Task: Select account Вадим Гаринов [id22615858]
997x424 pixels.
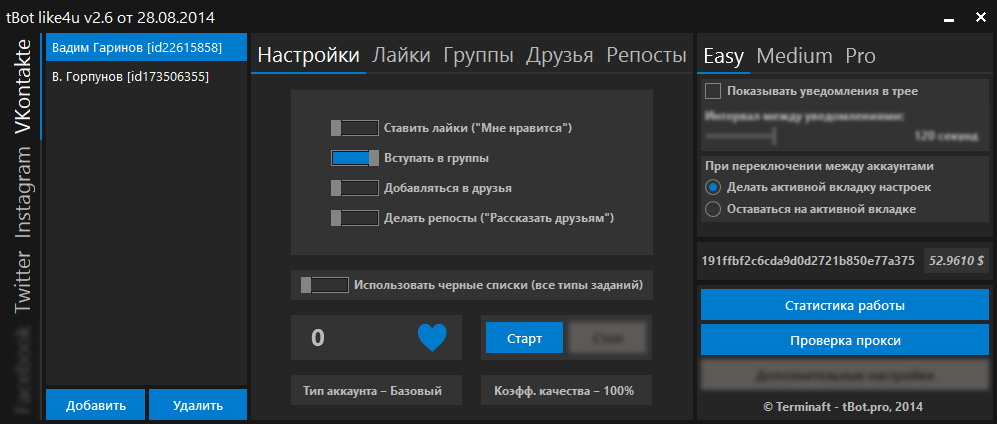Action: click(146, 47)
